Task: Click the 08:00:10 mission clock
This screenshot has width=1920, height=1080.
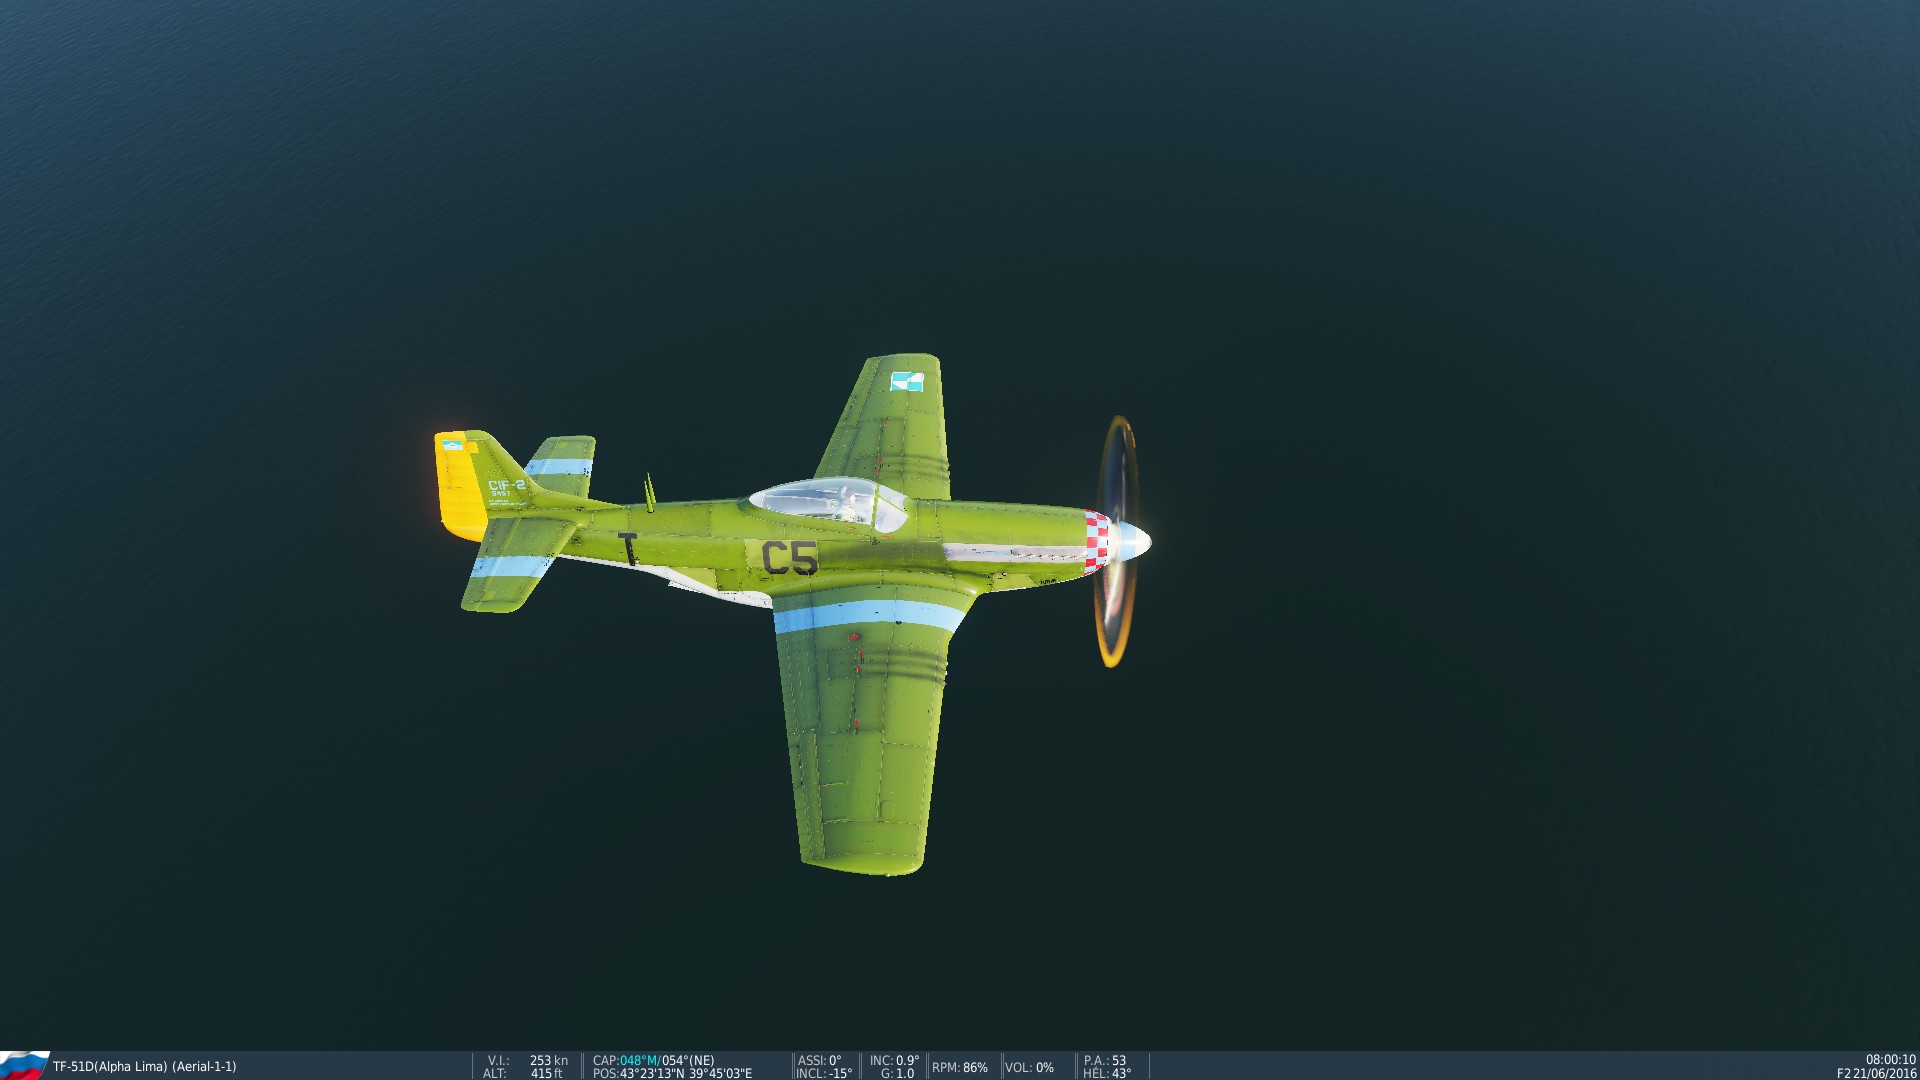Action: click(x=1890, y=1060)
